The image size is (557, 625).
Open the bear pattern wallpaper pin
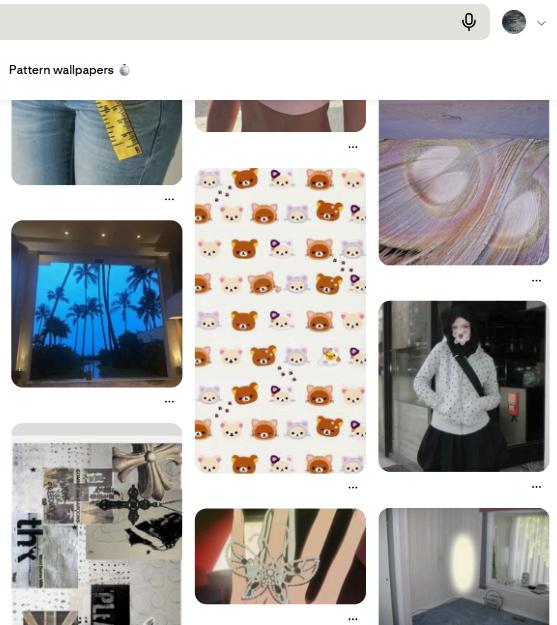280,321
